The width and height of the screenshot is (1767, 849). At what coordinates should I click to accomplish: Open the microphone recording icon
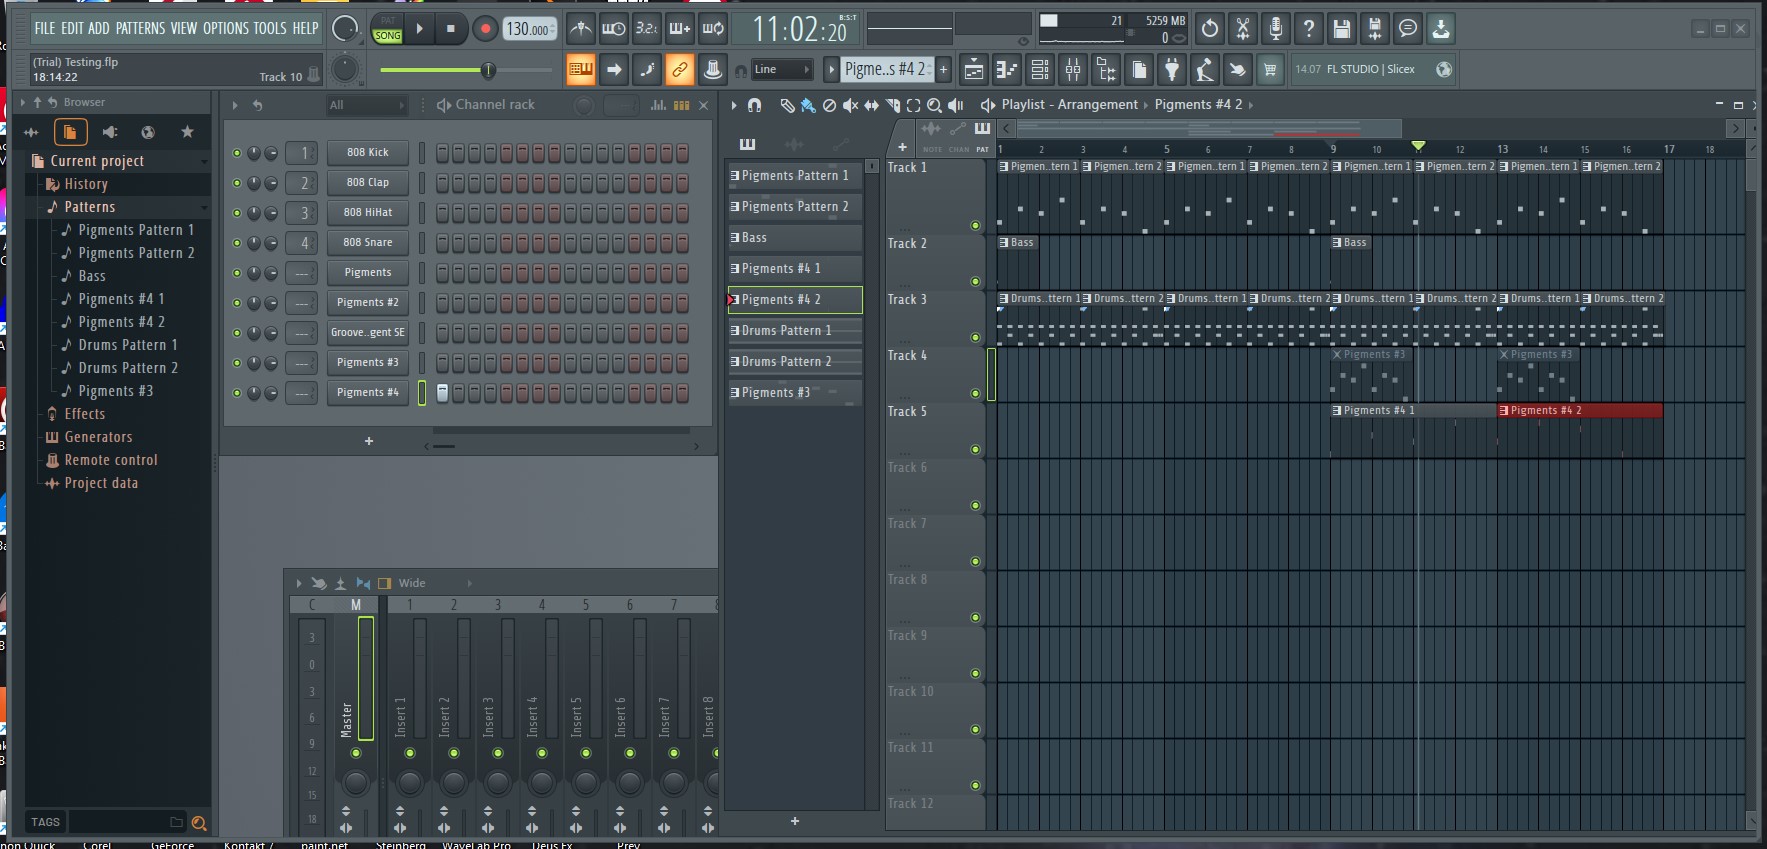pyautogui.click(x=1275, y=29)
